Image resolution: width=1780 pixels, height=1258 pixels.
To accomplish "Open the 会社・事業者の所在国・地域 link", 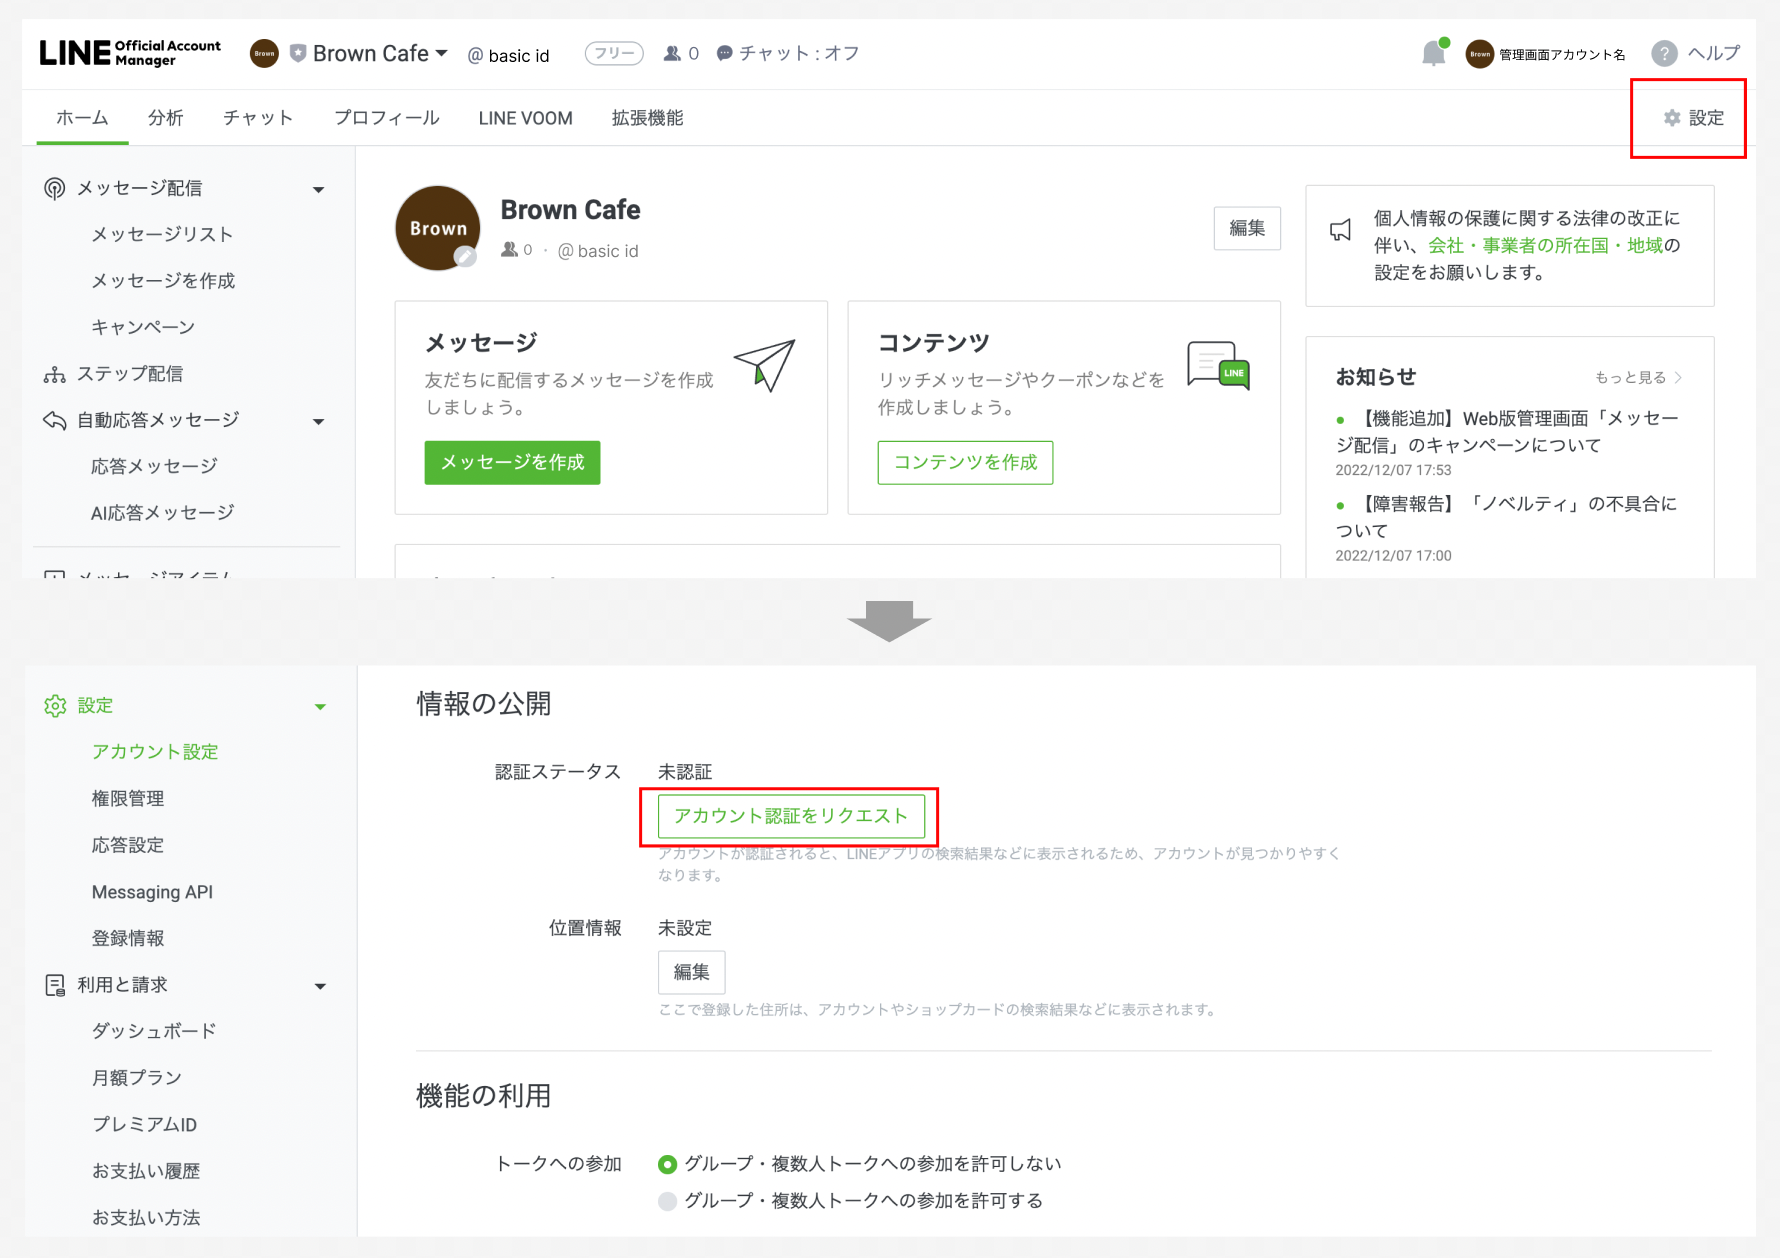I will (1545, 246).
